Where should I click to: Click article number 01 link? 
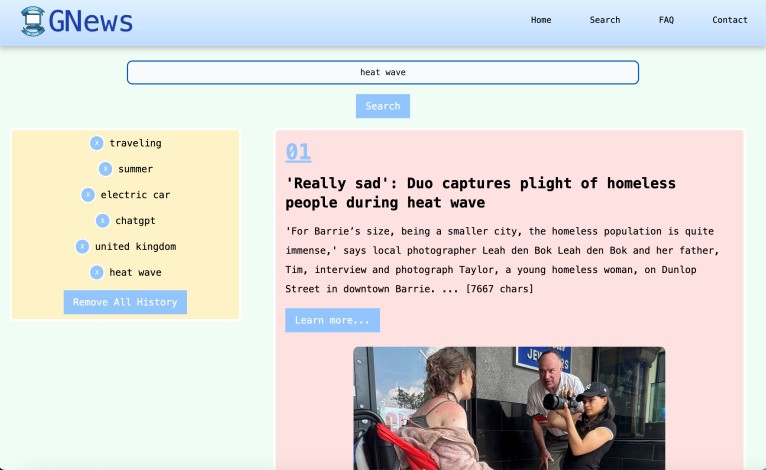click(298, 152)
